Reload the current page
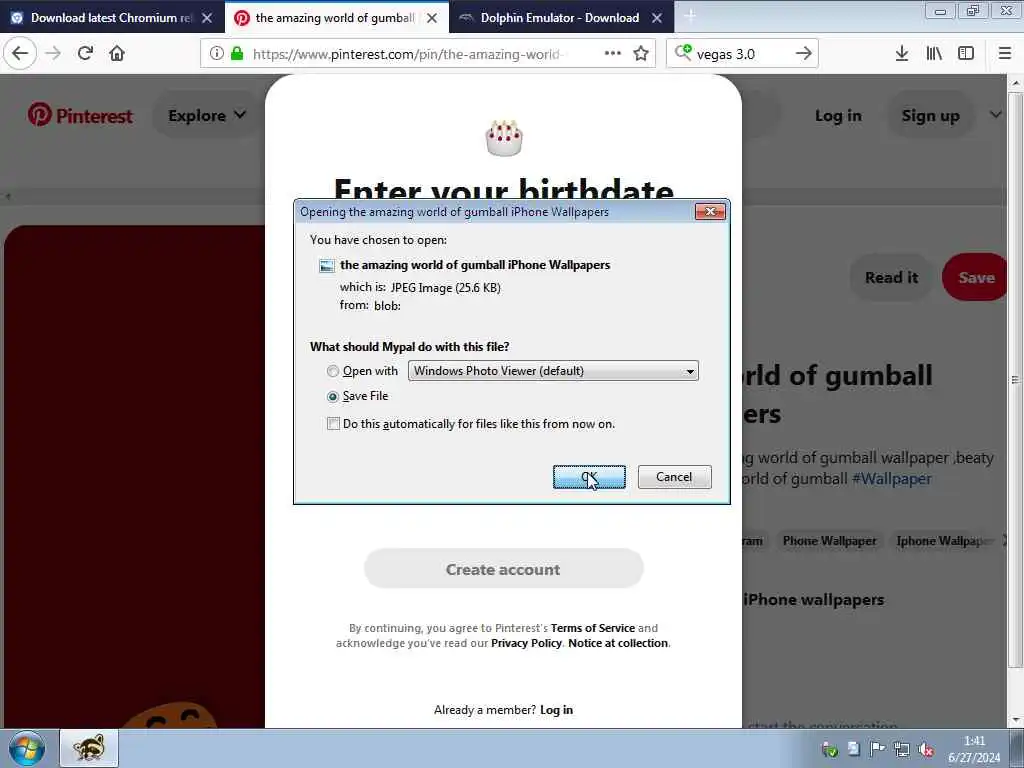 [85, 54]
